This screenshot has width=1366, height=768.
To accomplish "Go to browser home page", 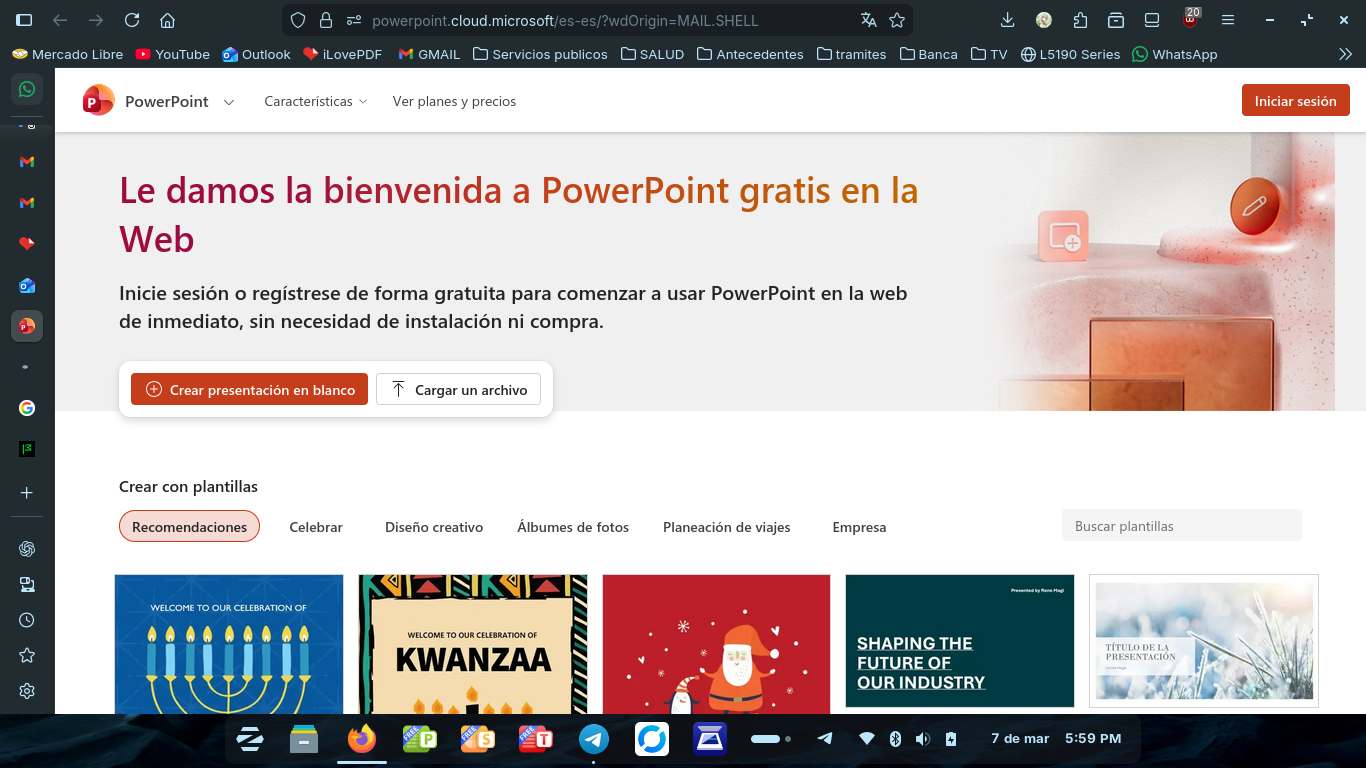I will (x=168, y=20).
